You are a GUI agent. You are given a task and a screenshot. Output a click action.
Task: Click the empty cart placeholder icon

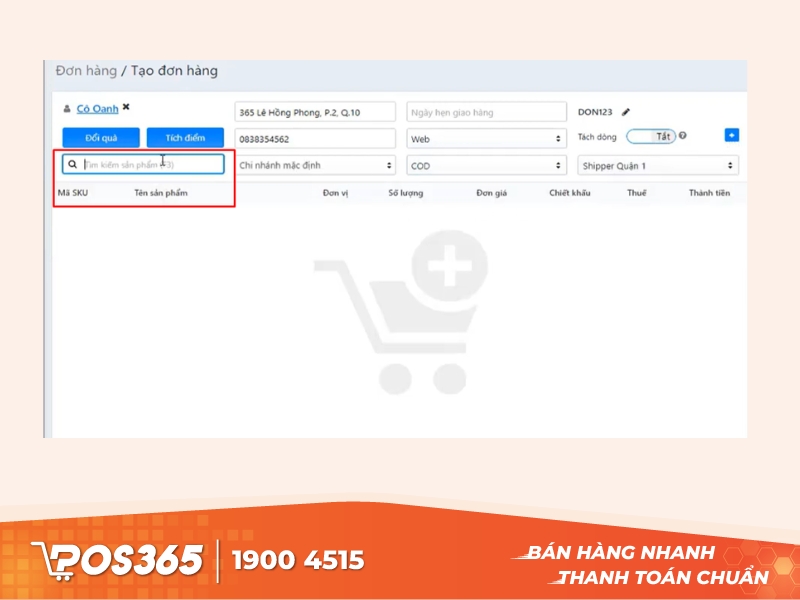tap(401, 311)
